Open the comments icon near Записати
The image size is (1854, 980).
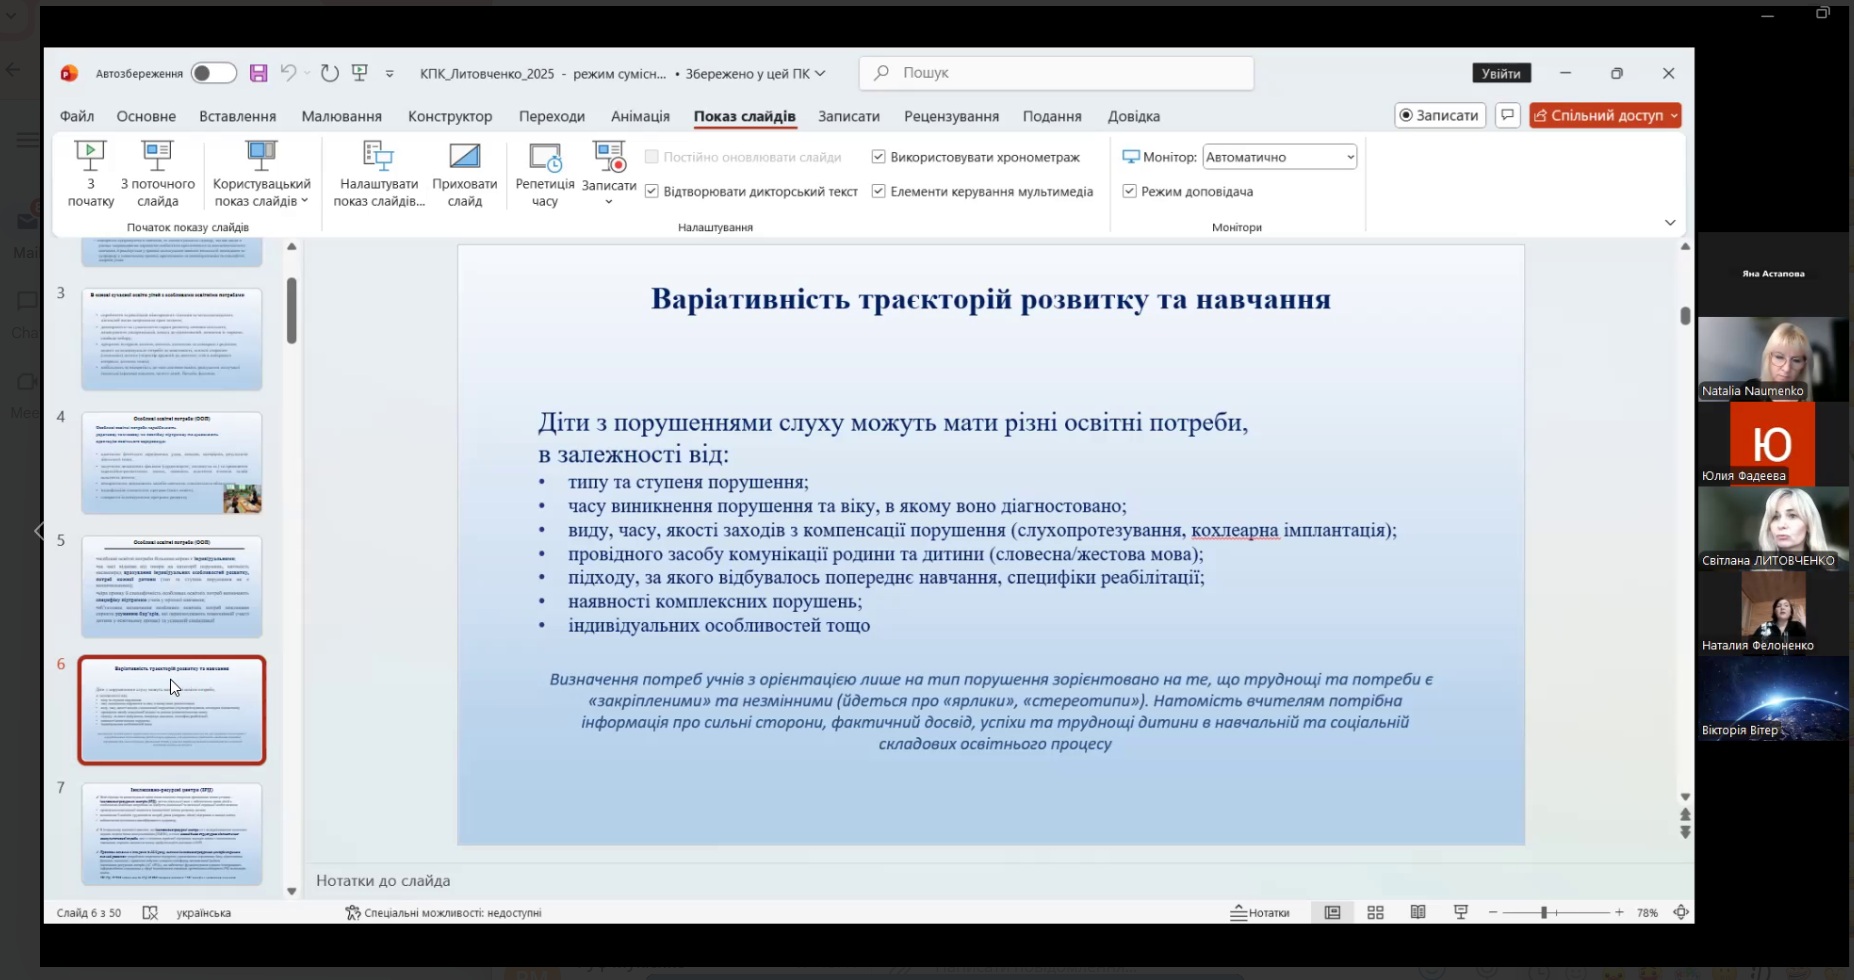tap(1507, 115)
